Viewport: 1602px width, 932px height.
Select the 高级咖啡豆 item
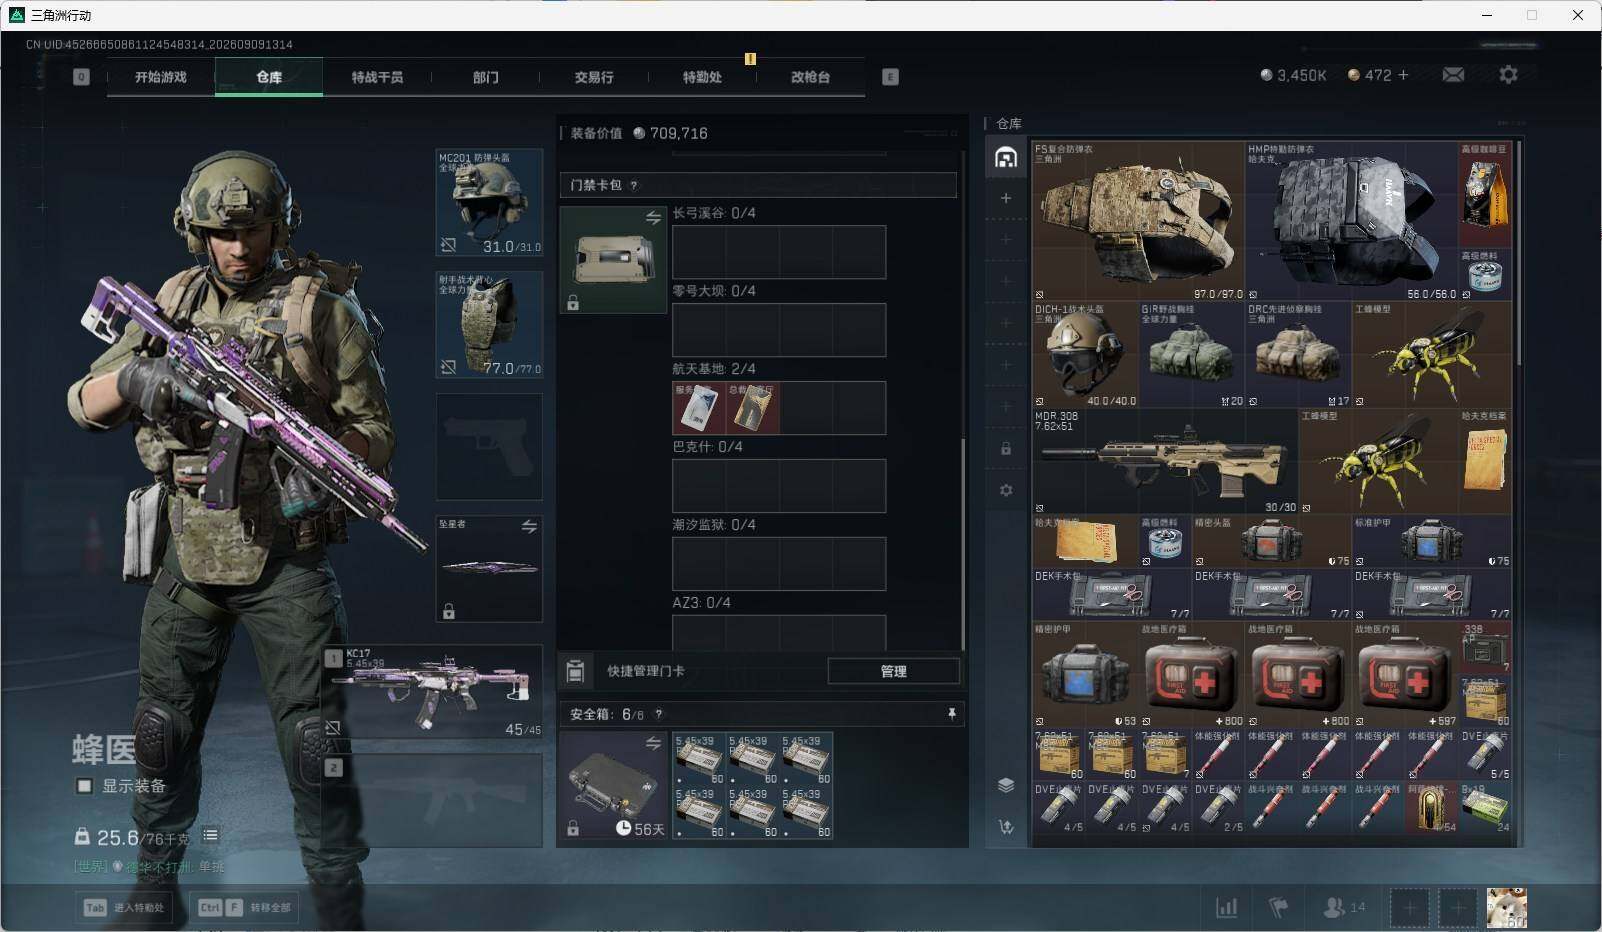click(x=1485, y=194)
